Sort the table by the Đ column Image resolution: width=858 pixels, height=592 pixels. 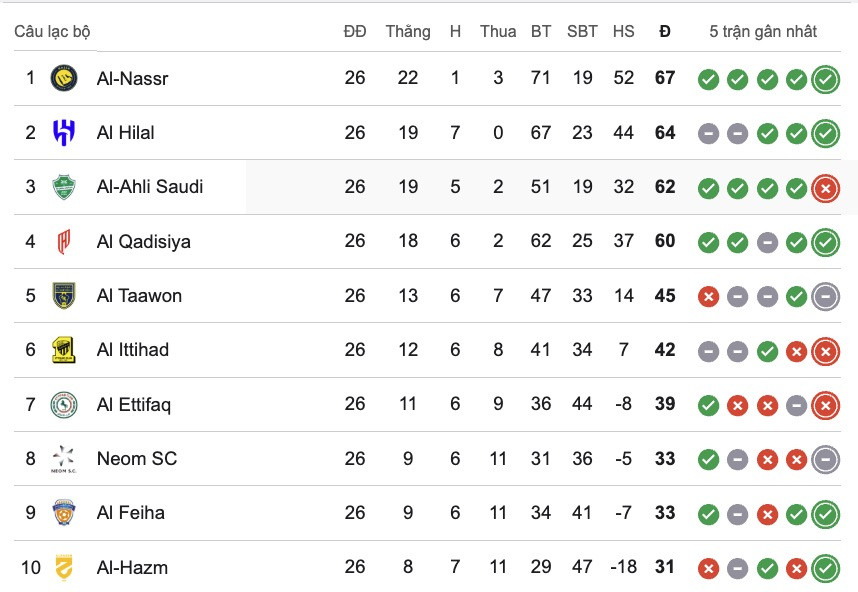(664, 31)
